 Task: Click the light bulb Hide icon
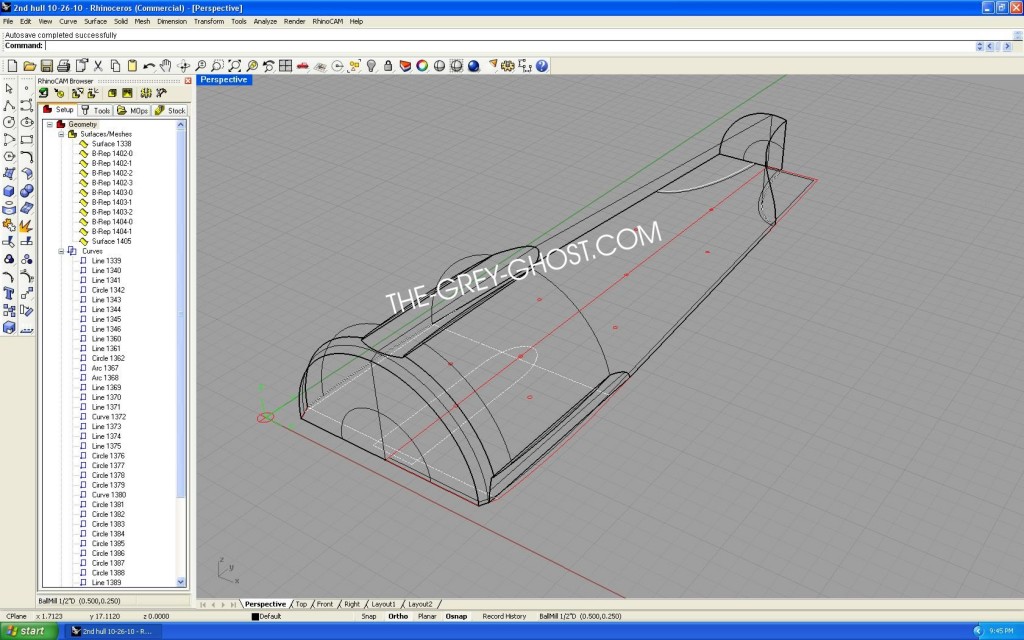coord(371,66)
